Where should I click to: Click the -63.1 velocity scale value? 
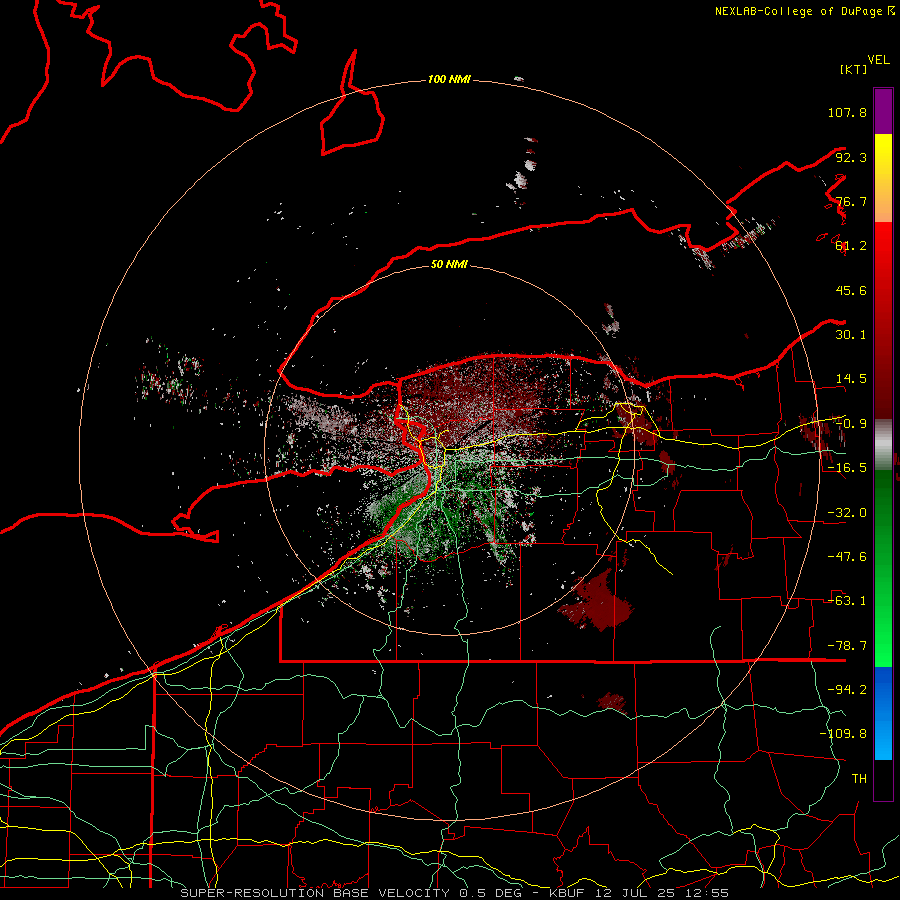coord(847,601)
